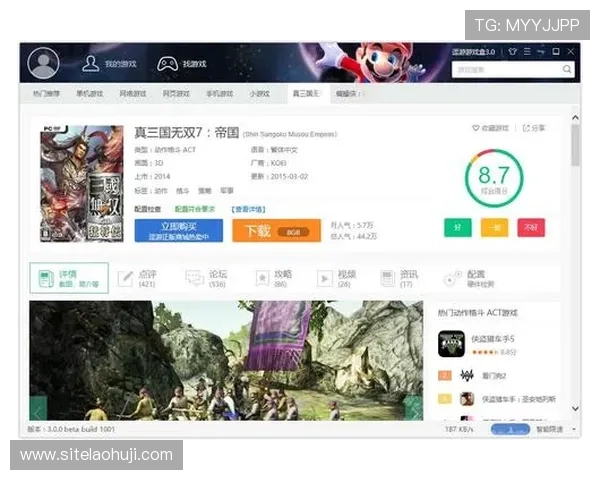Click the 真三国无双7 cover art
This screenshot has width=600, height=480.
coord(82,184)
